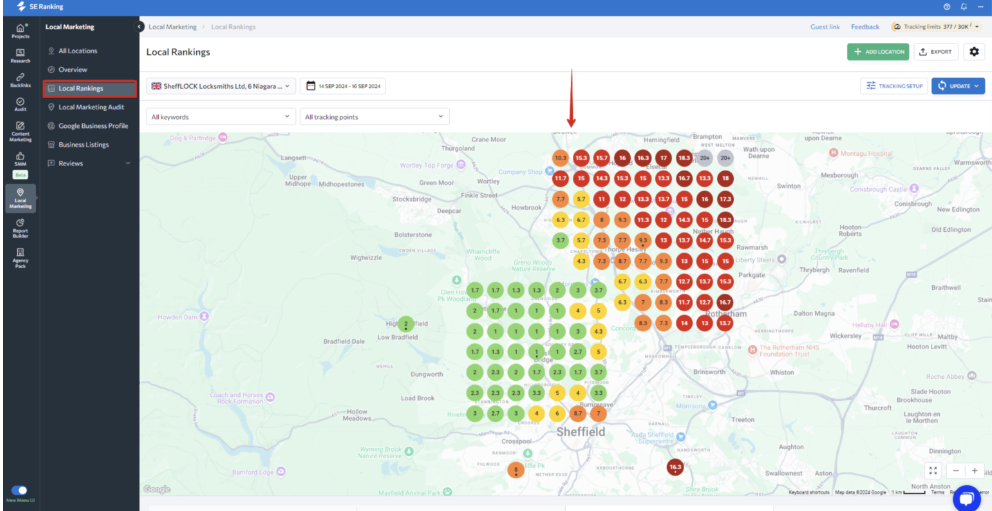This screenshot has width=992, height=511.
Task: Collapse the Local Marketing side panel
Action: click(140, 27)
